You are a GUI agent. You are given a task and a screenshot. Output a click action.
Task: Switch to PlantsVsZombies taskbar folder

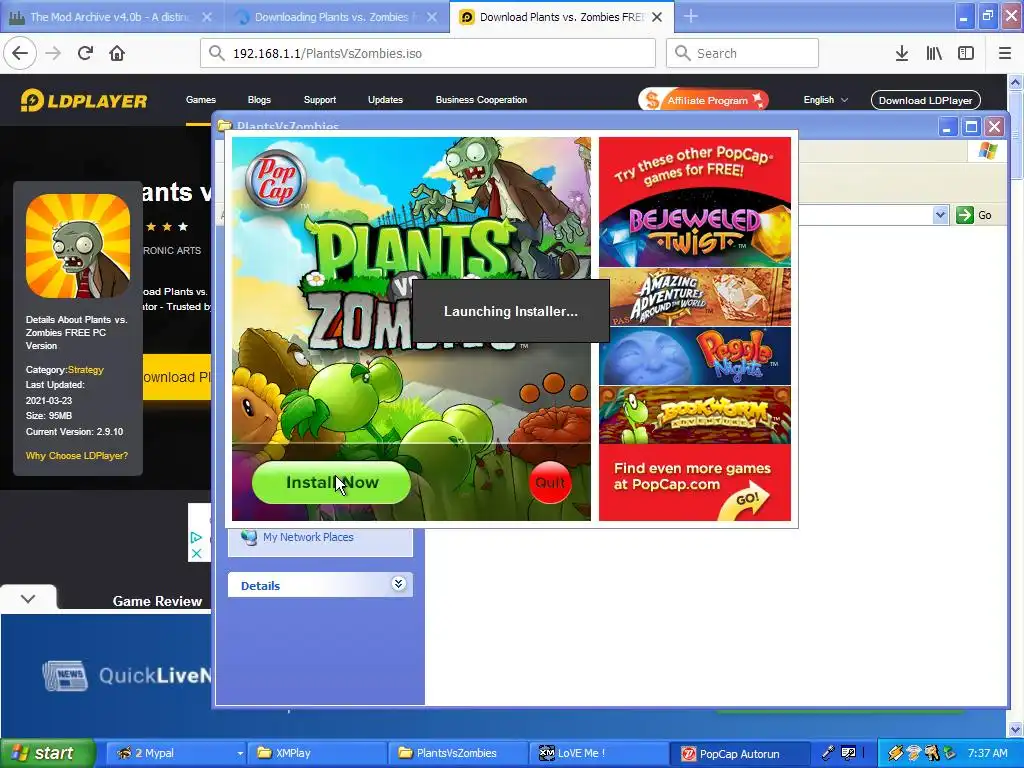point(458,753)
